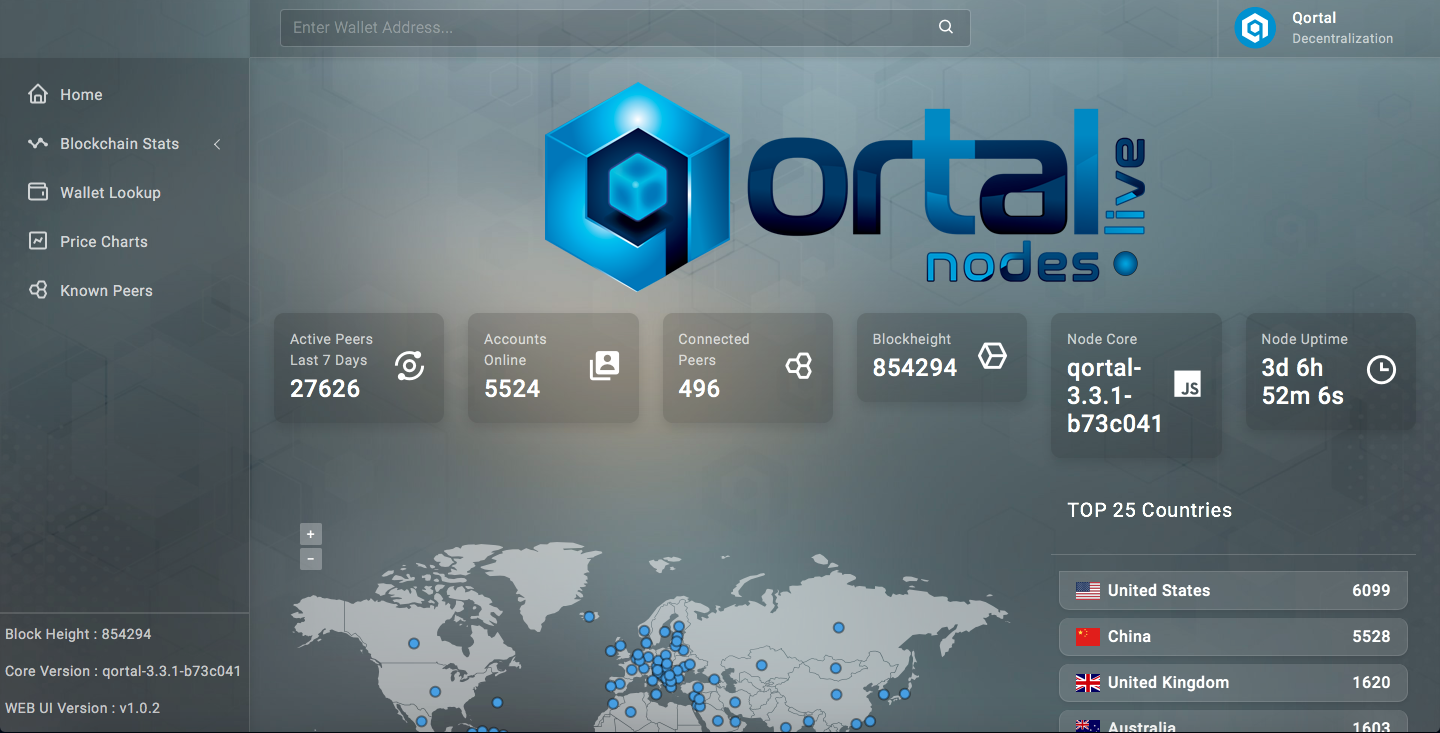The image size is (1440, 733).
Task: Click the sidebar Block Height : 854294 text
Action: pyautogui.click(x=78, y=634)
